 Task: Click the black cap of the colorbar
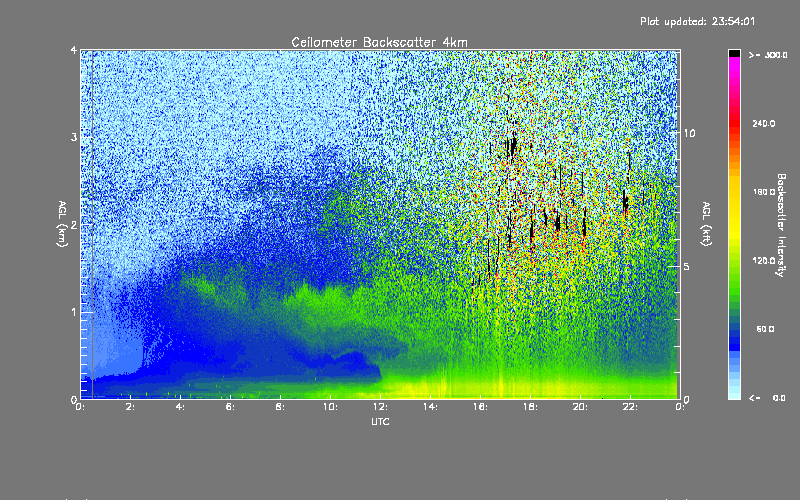(x=734, y=53)
